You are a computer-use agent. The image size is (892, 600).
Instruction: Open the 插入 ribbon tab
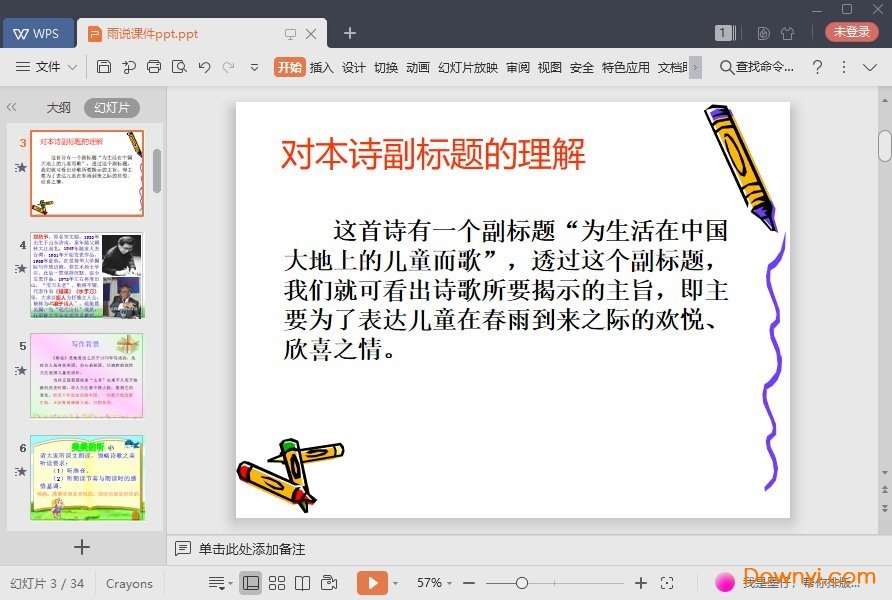[321, 67]
